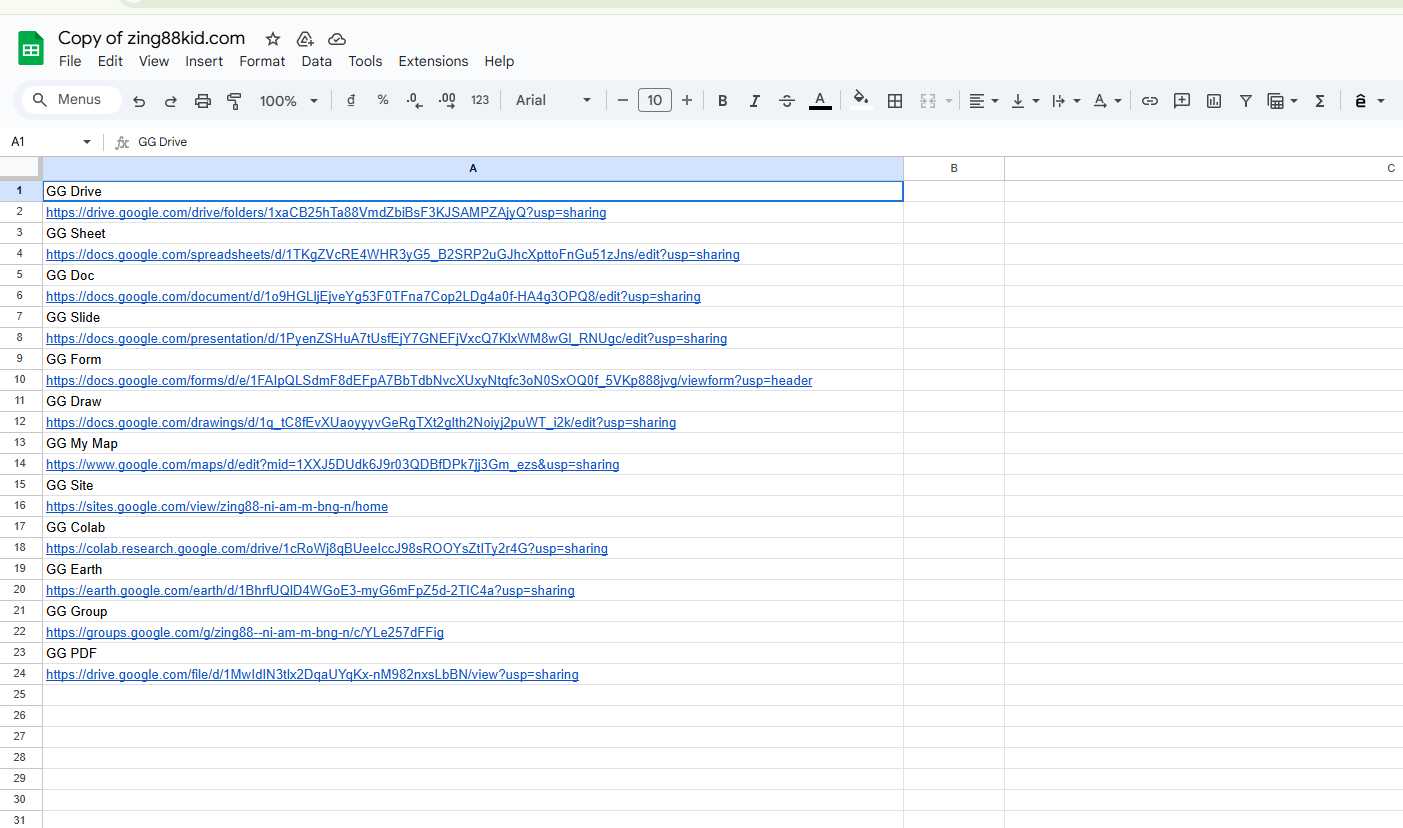This screenshot has height=828, width=1403.
Task: Search the Menus box
Action: click(70, 100)
